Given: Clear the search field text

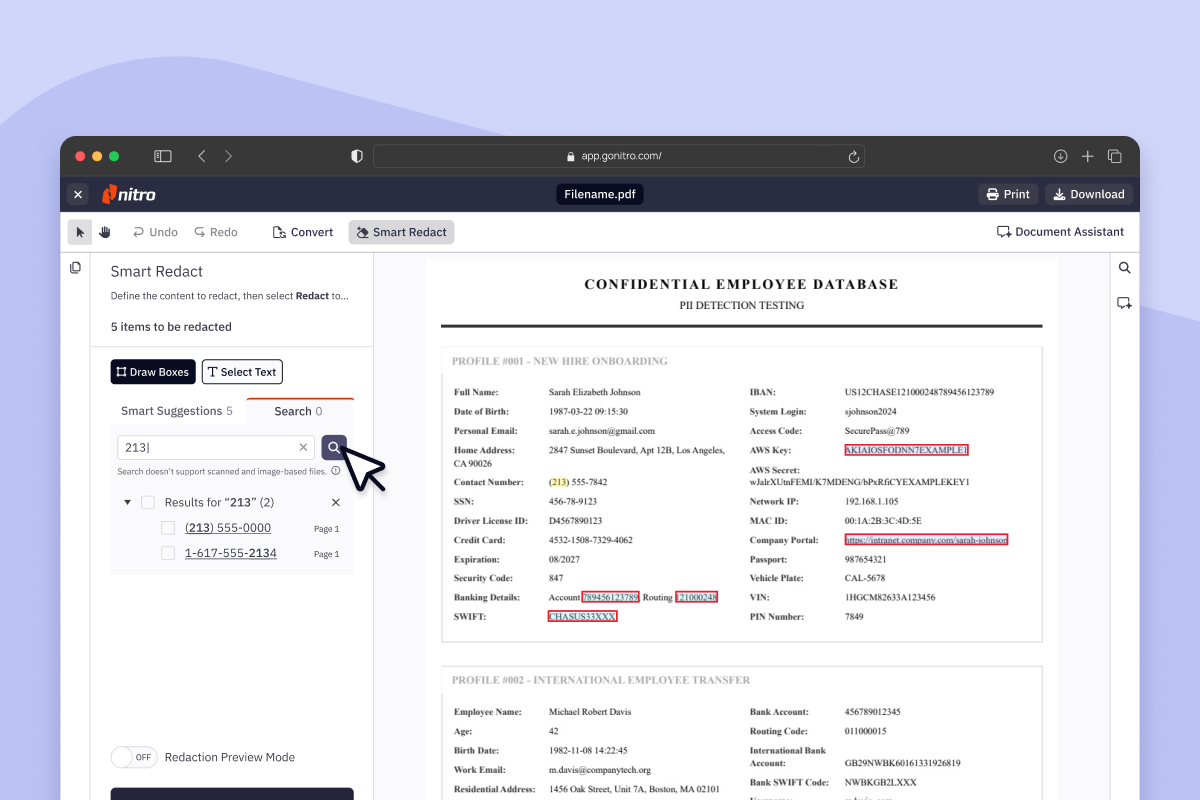Looking at the screenshot, I should (304, 448).
